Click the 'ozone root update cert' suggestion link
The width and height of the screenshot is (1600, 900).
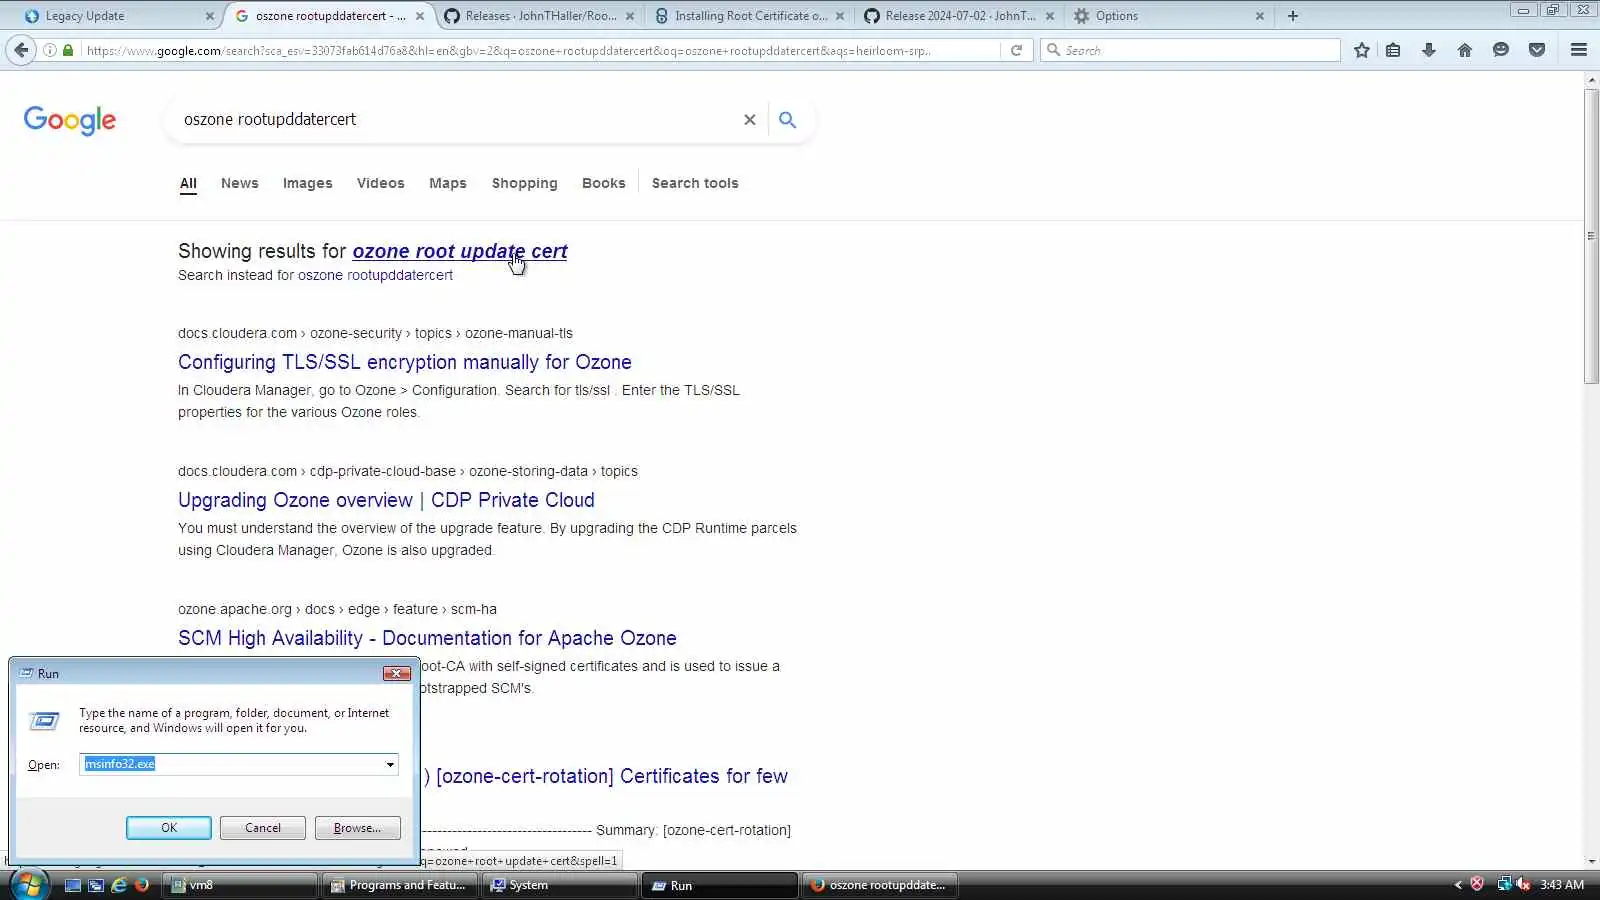[x=460, y=252]
